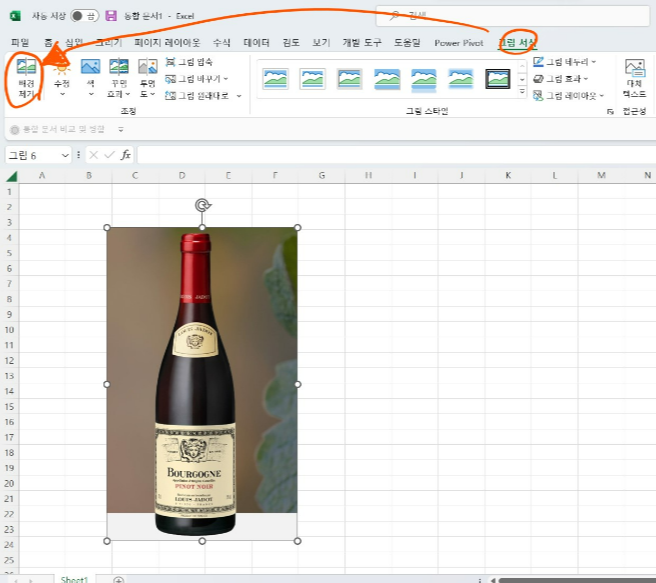This screenshot has width=656, height=583.
Task: Open the 수정 (Corrections) picture menu
Action: [62, 78]
